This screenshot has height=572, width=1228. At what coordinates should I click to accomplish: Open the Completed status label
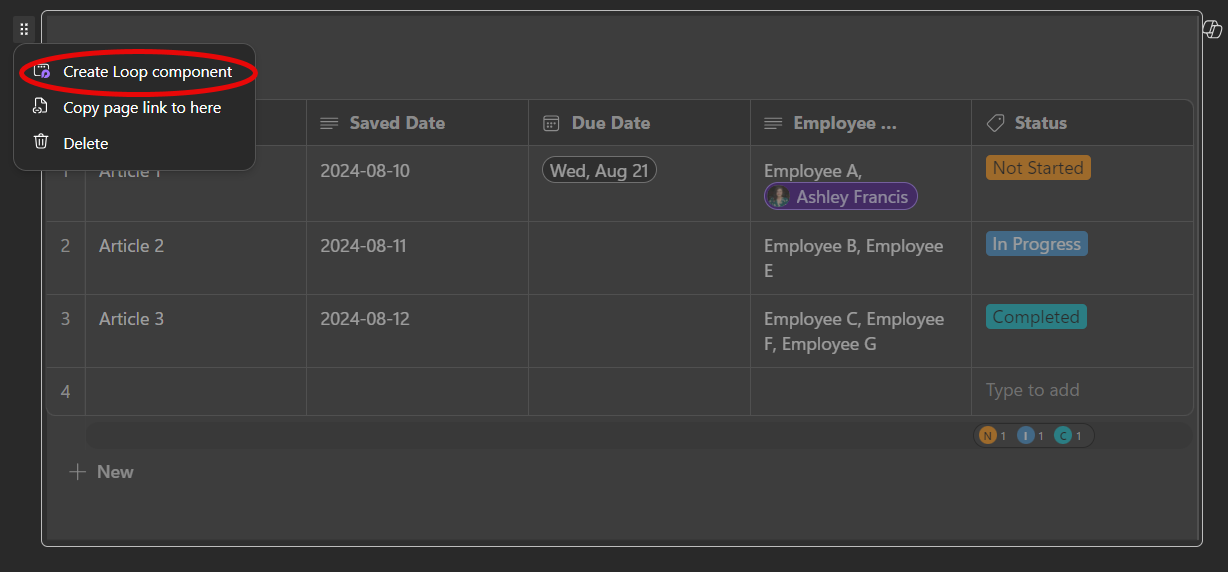(x=1036, y=317)
